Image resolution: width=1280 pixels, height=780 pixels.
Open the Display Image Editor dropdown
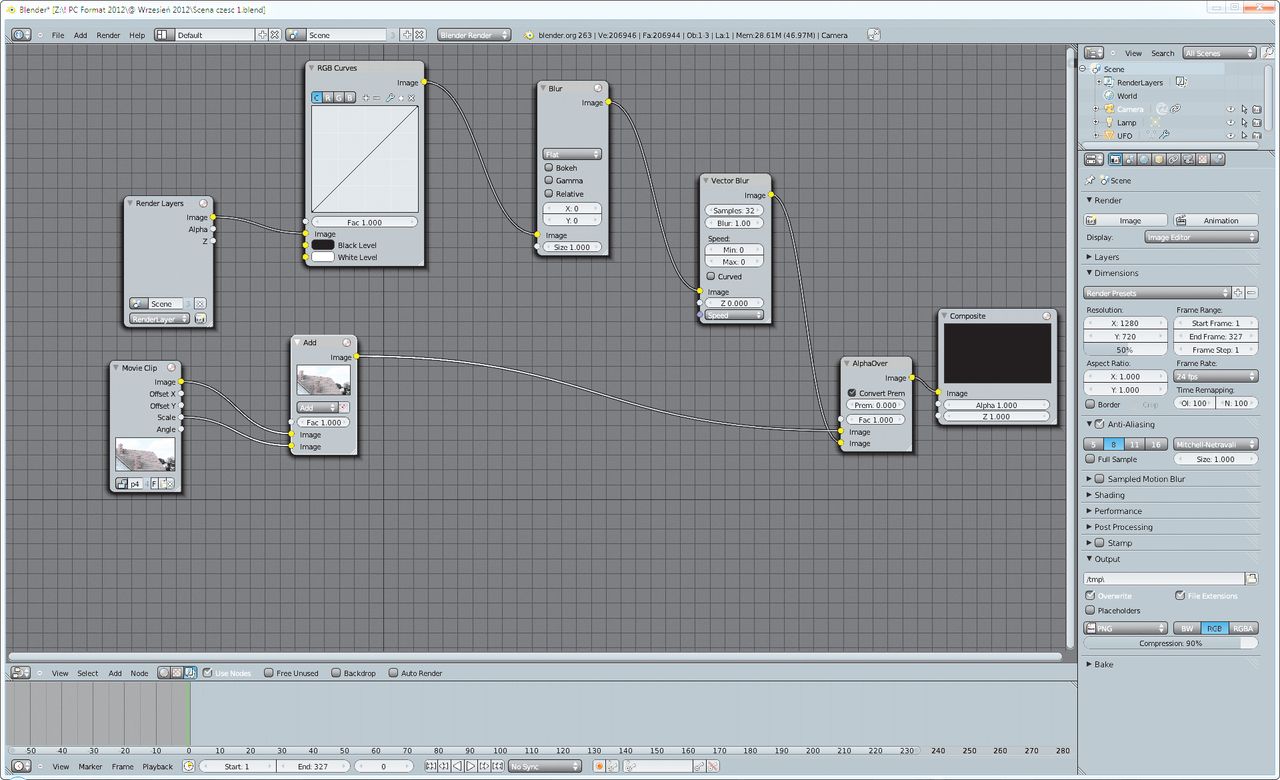(x=1201, y=237)
